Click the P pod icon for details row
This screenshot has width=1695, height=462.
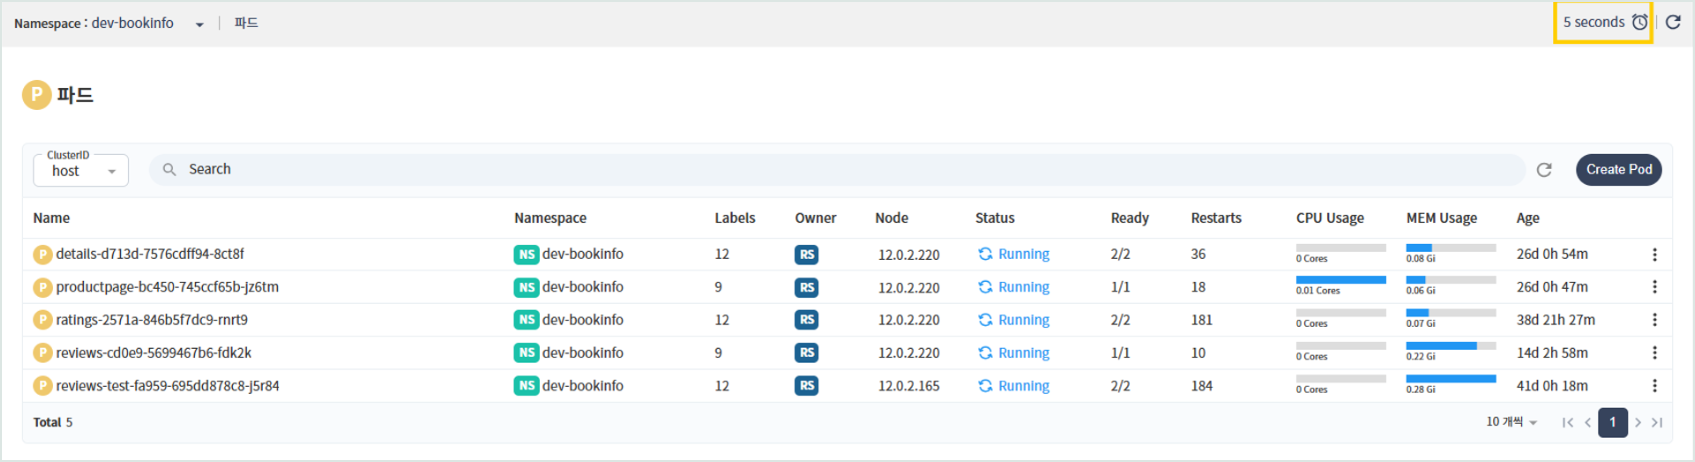(42, 255)
